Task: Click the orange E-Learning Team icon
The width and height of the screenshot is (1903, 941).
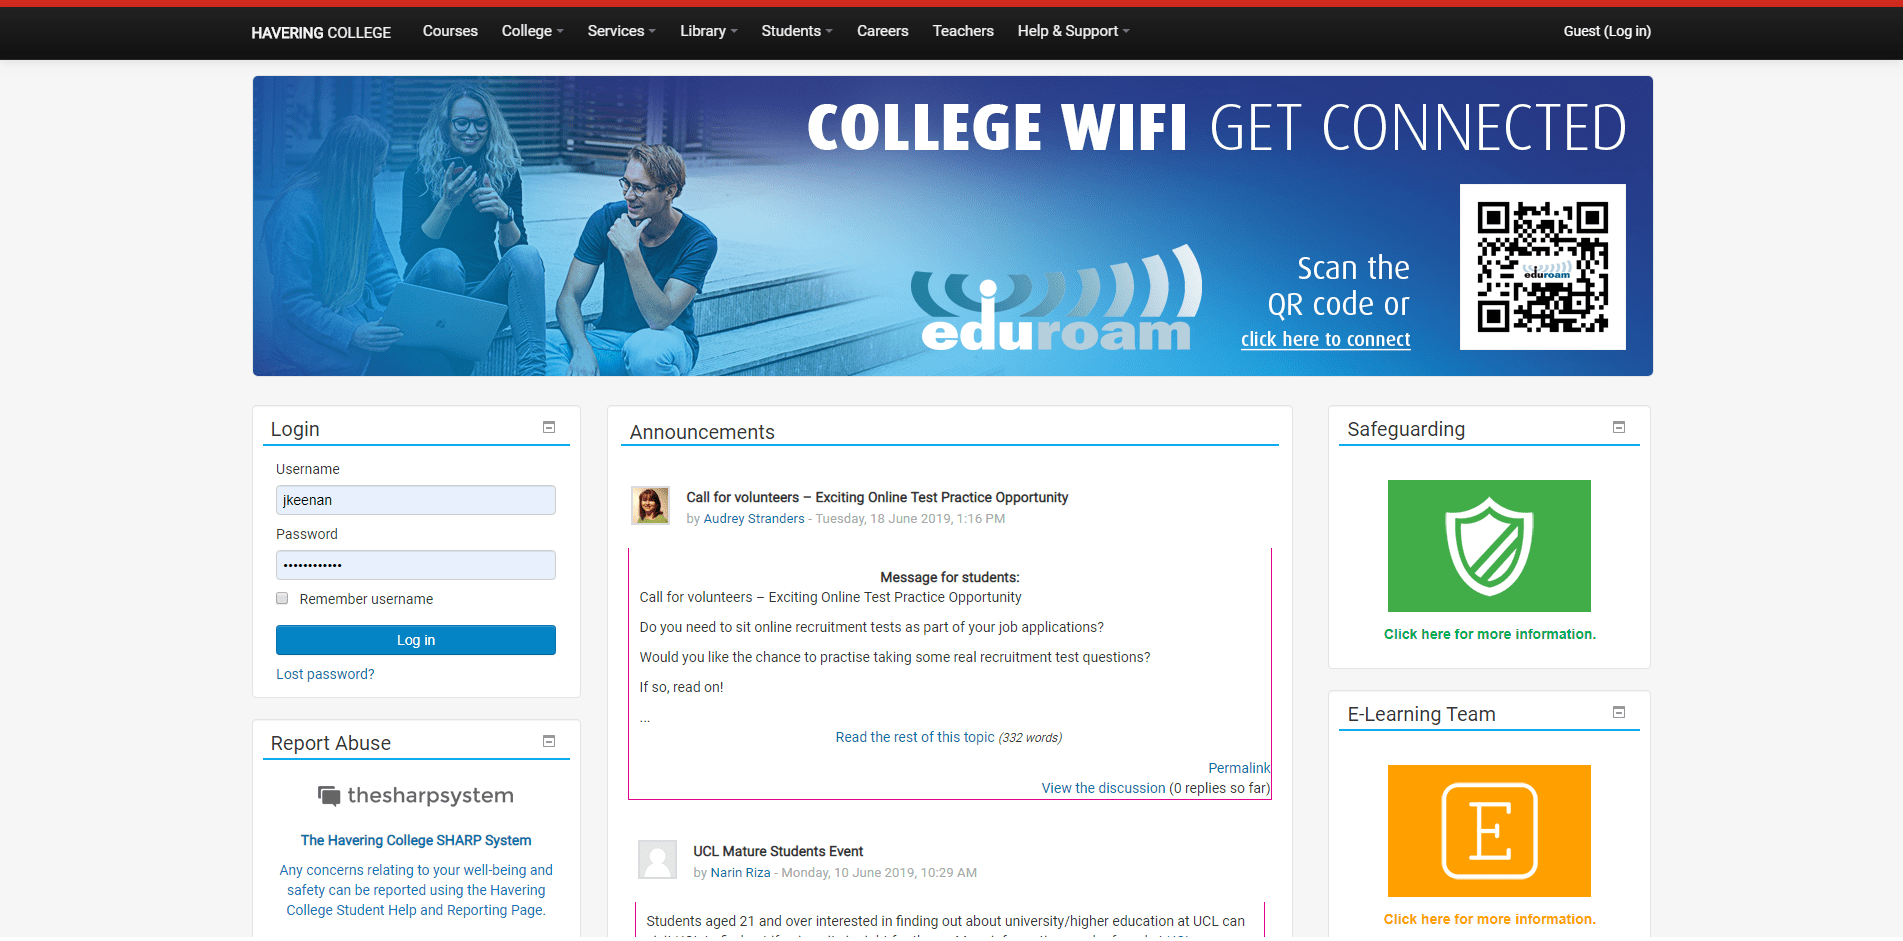Action: [1489, 831]
